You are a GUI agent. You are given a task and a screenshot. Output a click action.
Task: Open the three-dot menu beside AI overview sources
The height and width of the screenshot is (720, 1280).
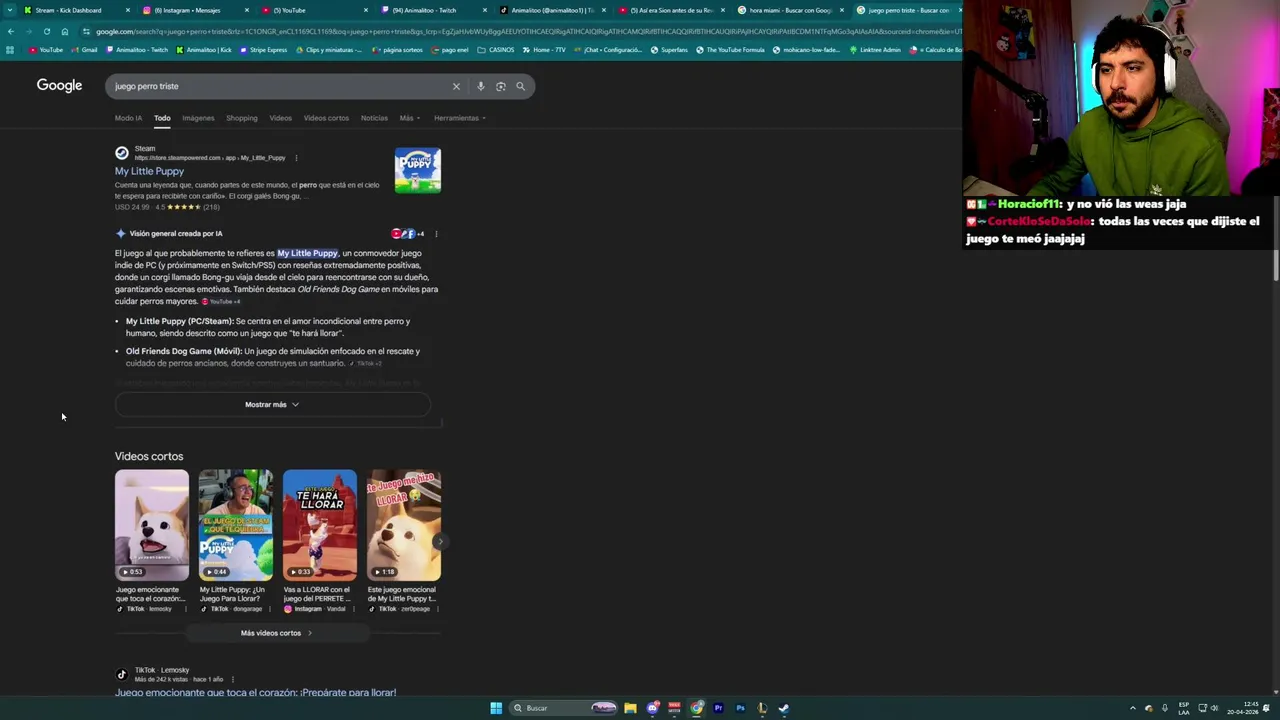point(436,234)
